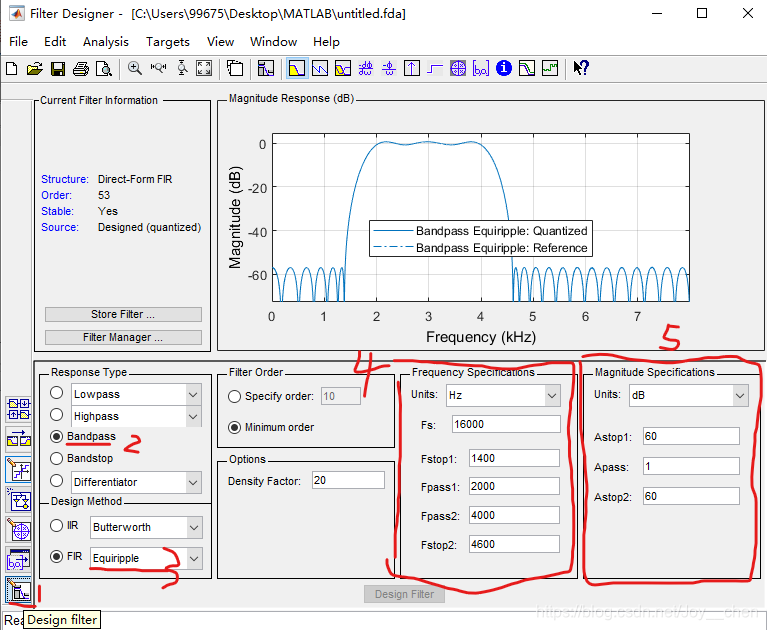Save the session using the floppy disk icon
This screenshot has height=630, width=767.
(x=58, y=68)
